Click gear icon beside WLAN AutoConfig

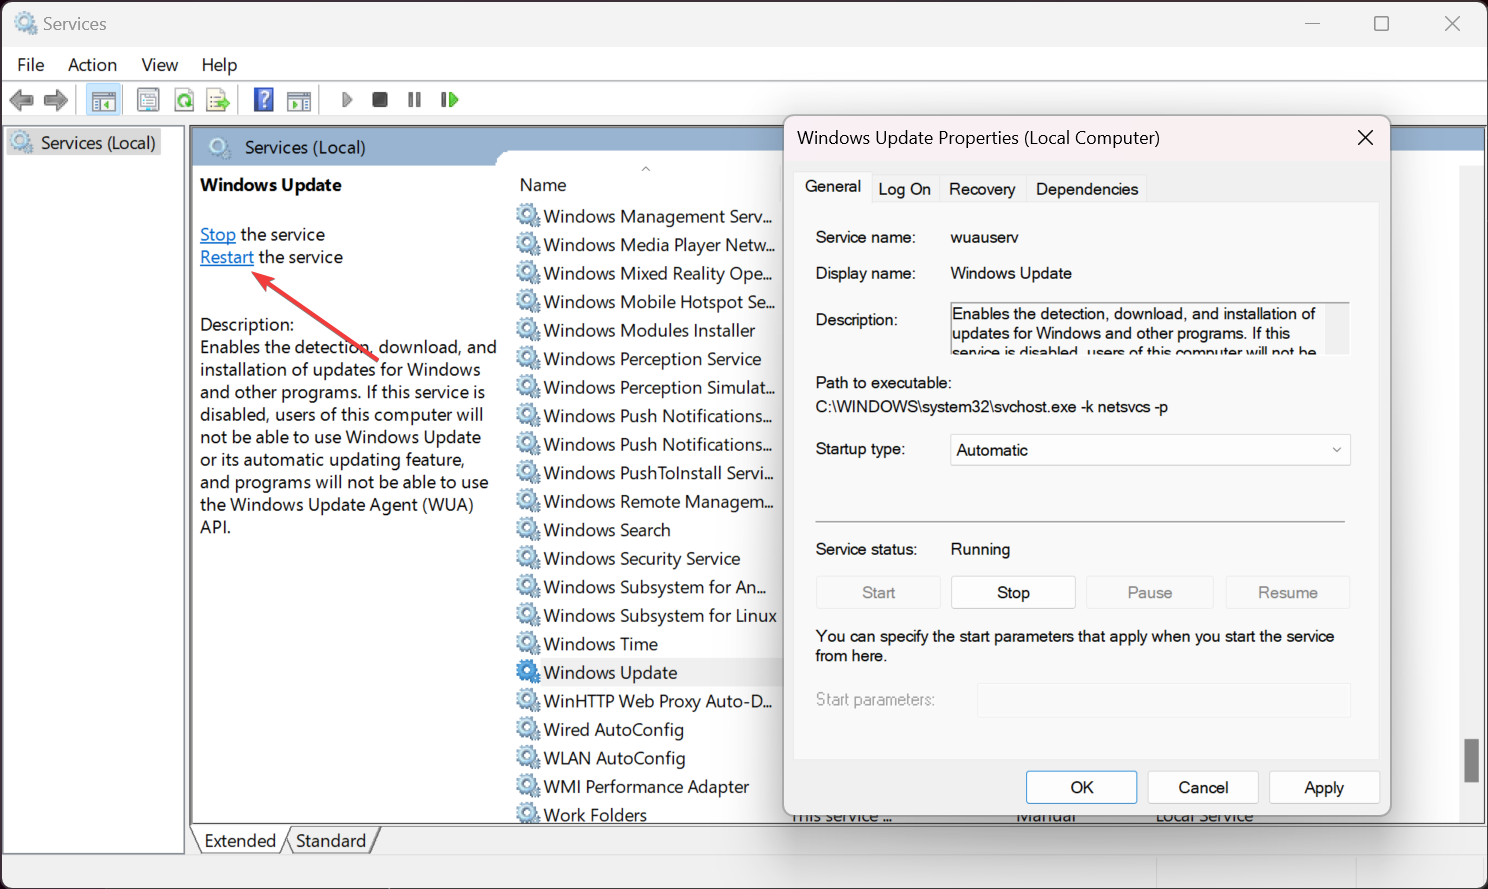(x=528, y=756)
